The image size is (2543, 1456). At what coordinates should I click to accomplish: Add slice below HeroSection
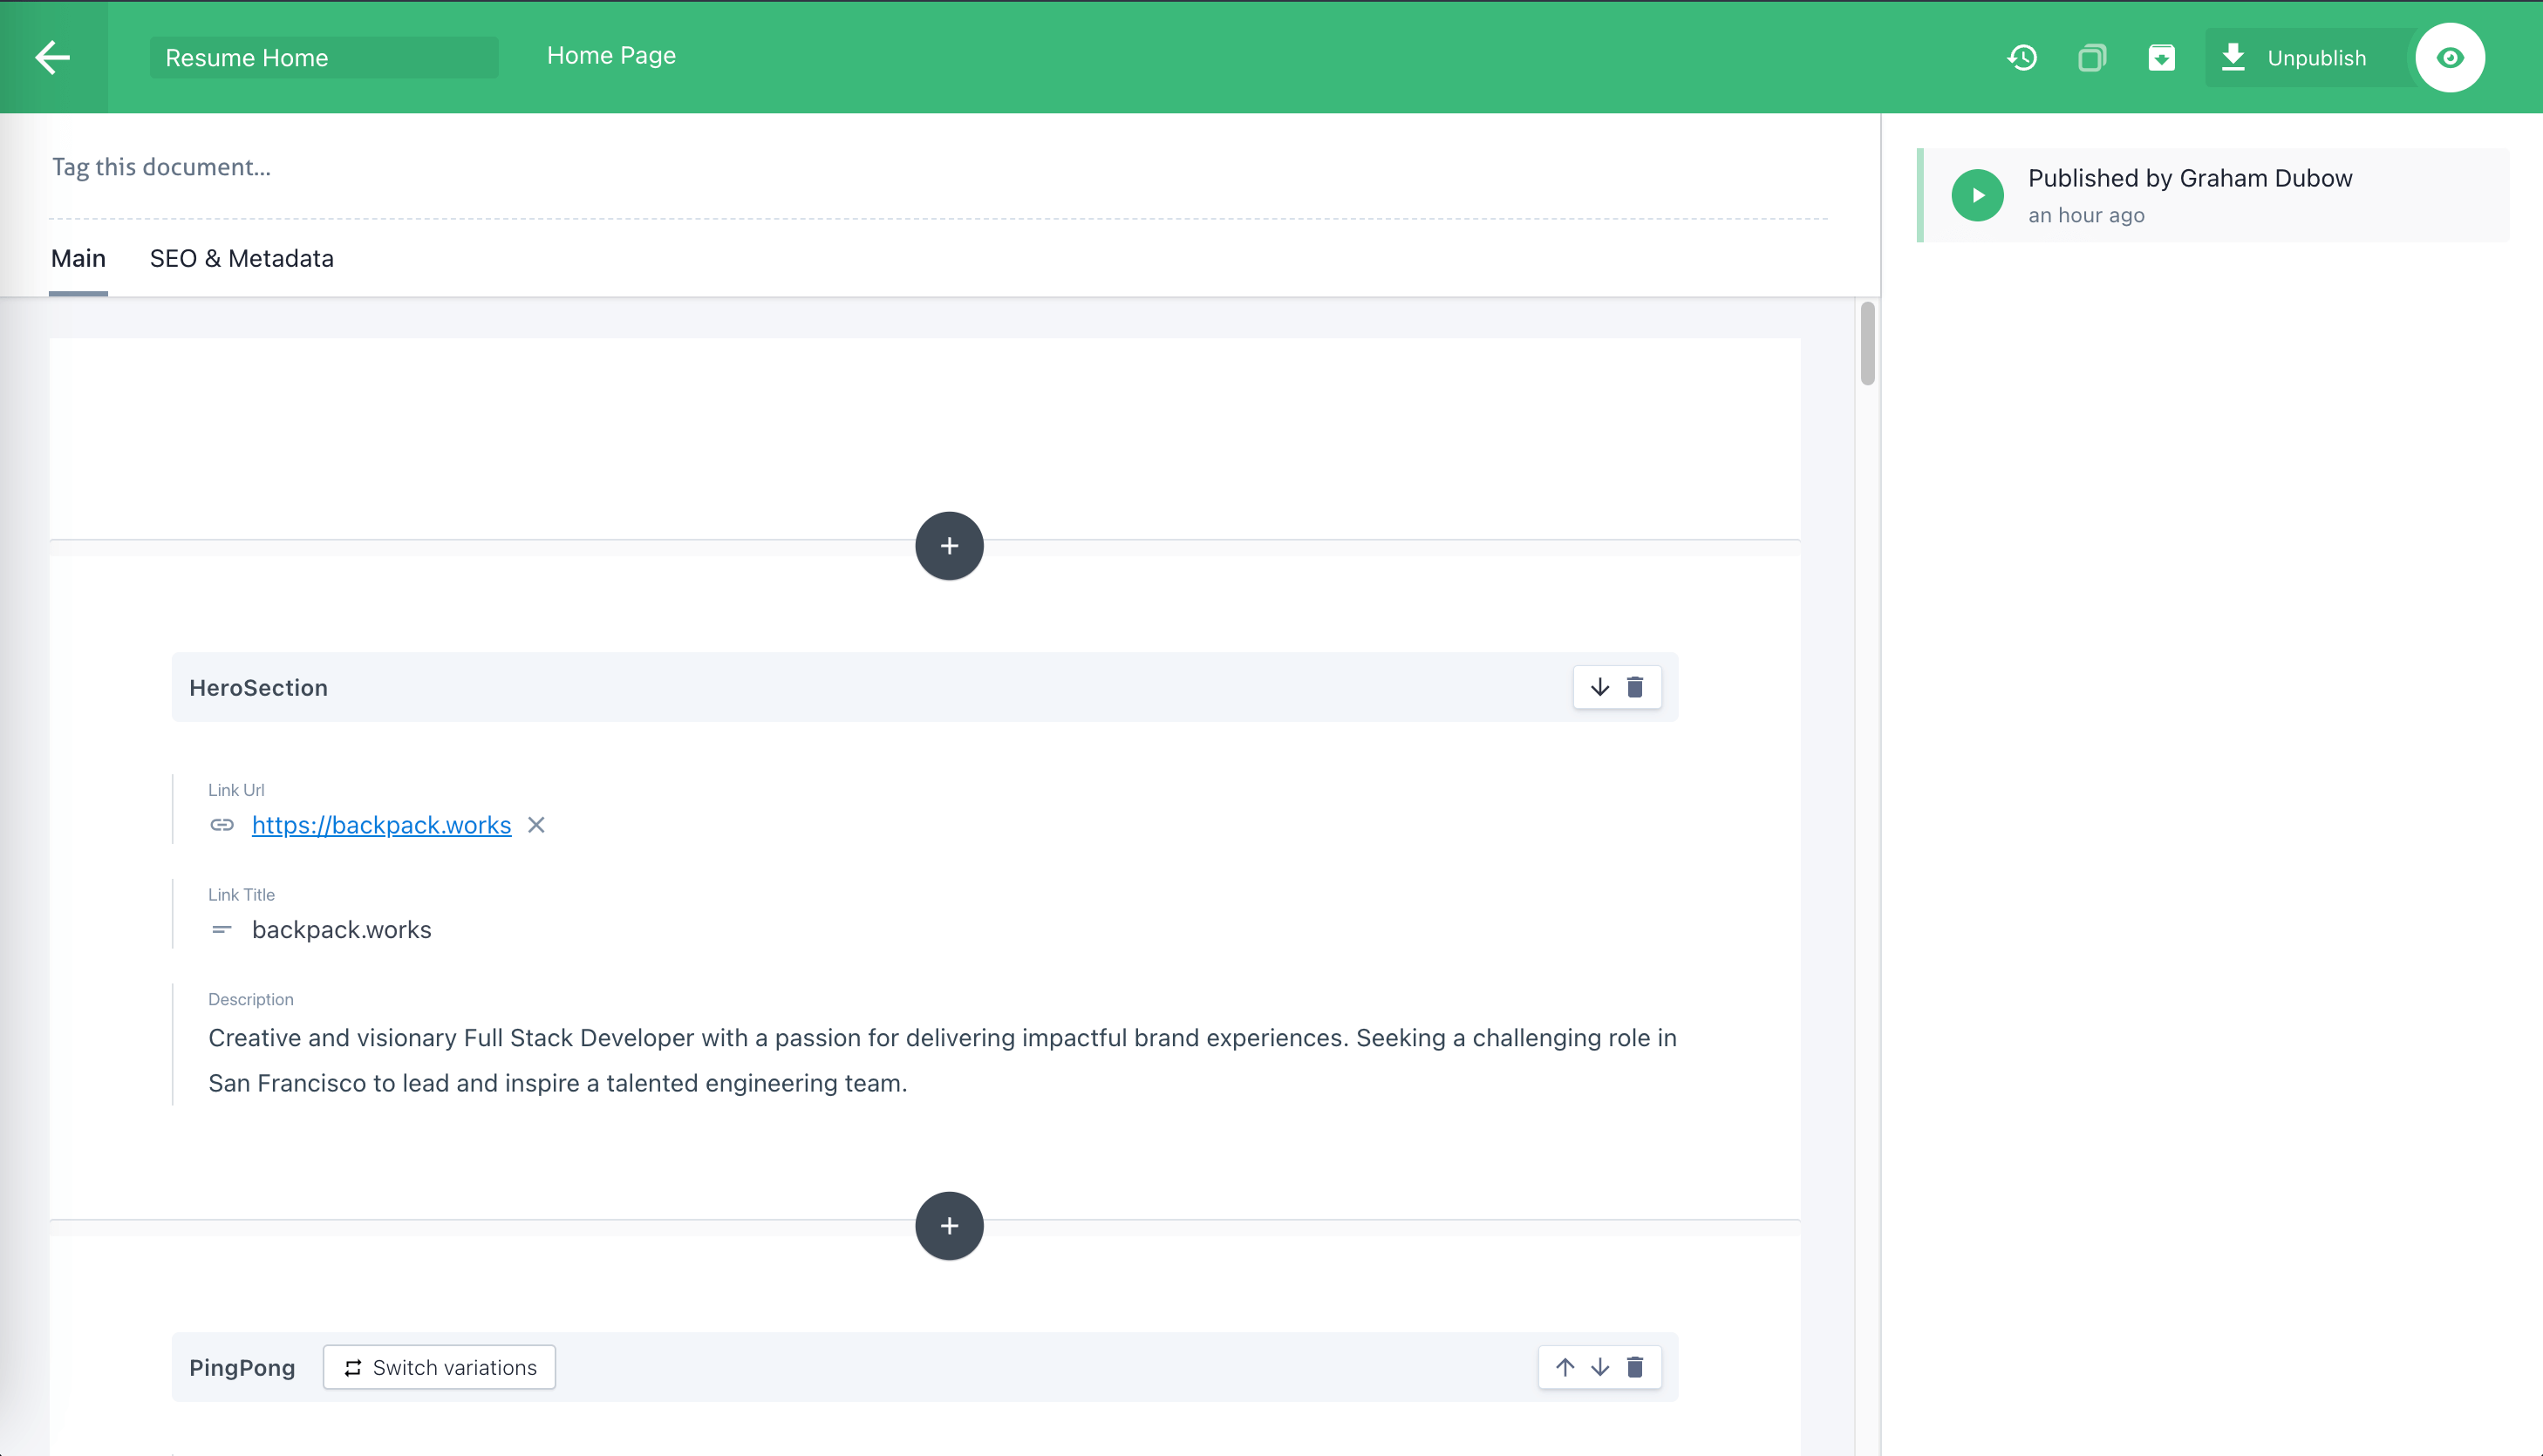pos(948,1226)
